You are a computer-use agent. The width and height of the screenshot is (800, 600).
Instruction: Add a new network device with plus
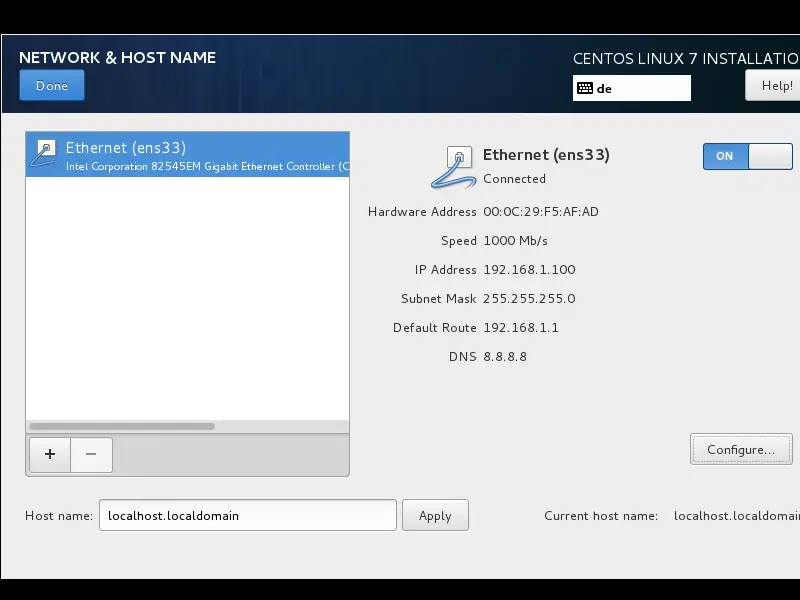pyautogui.click(x=50, y=454)
